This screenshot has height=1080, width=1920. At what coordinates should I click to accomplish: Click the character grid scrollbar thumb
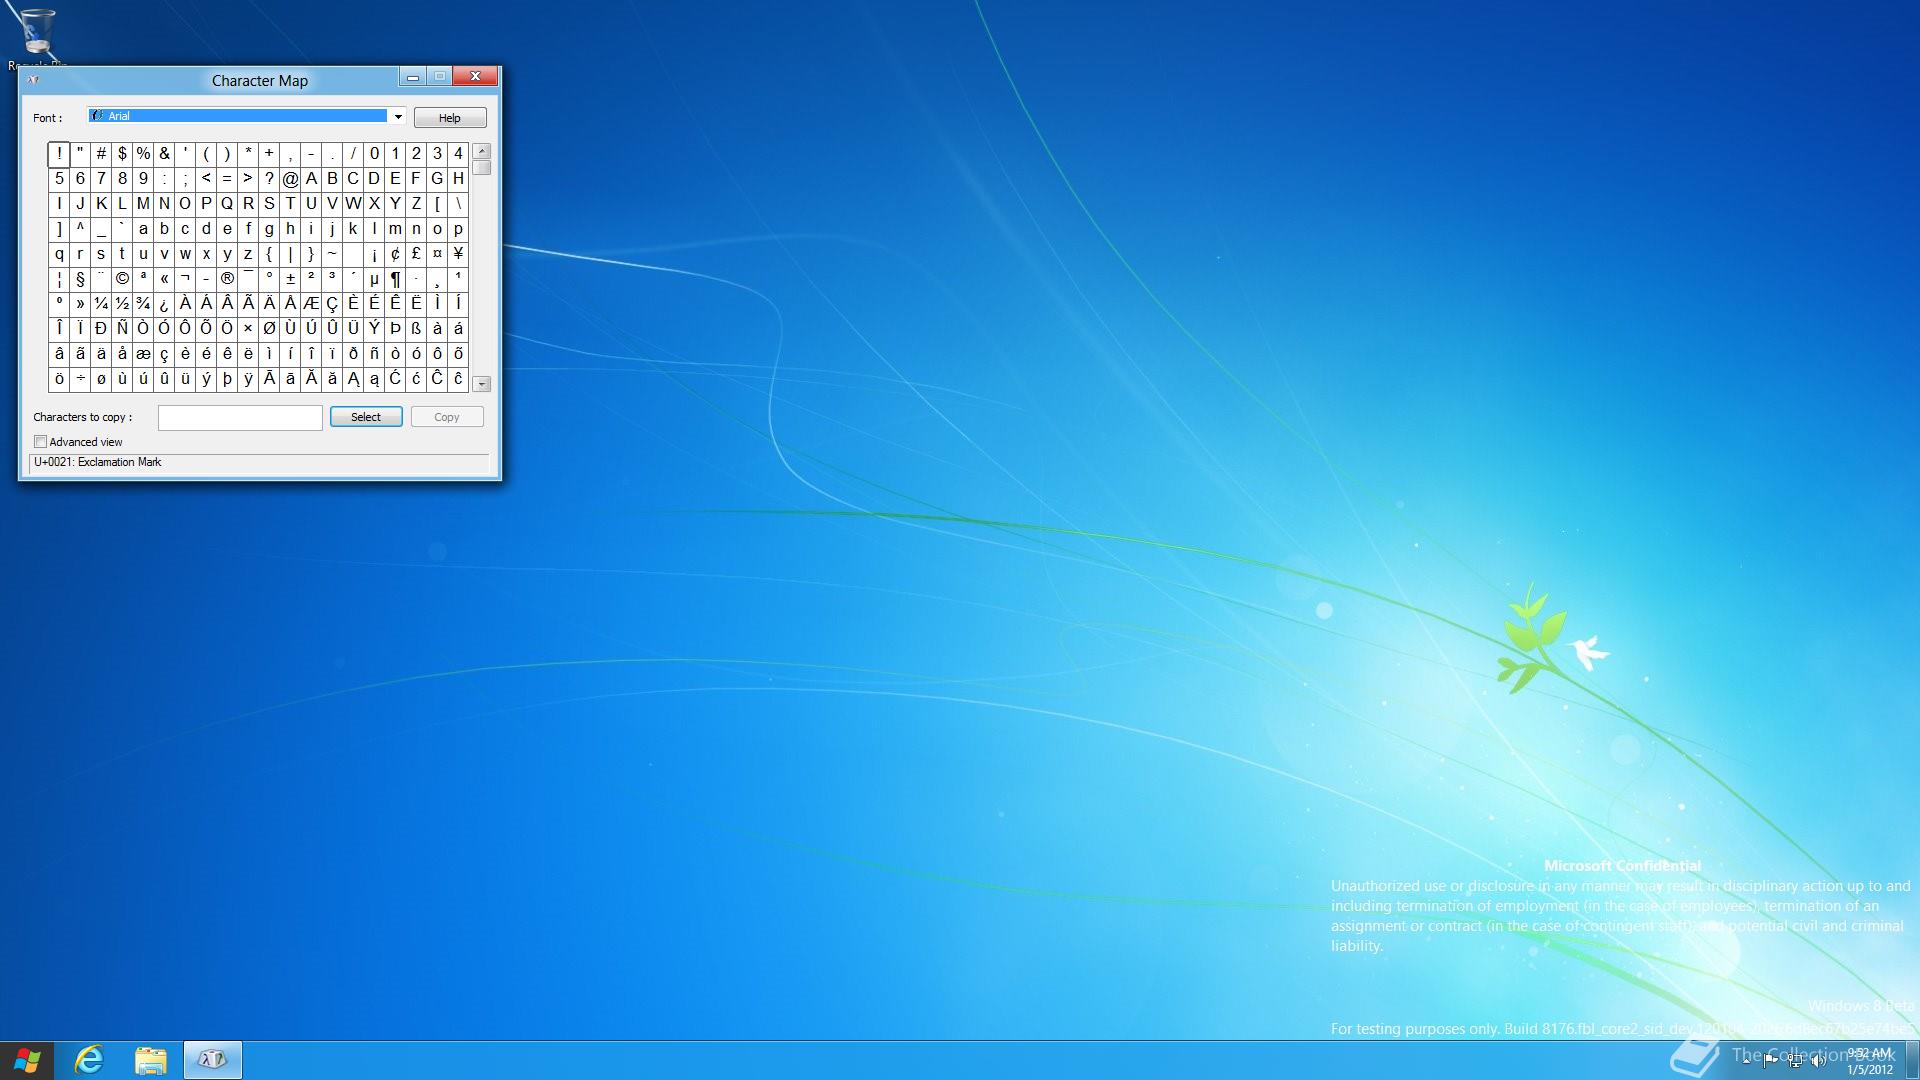(482, 168)
